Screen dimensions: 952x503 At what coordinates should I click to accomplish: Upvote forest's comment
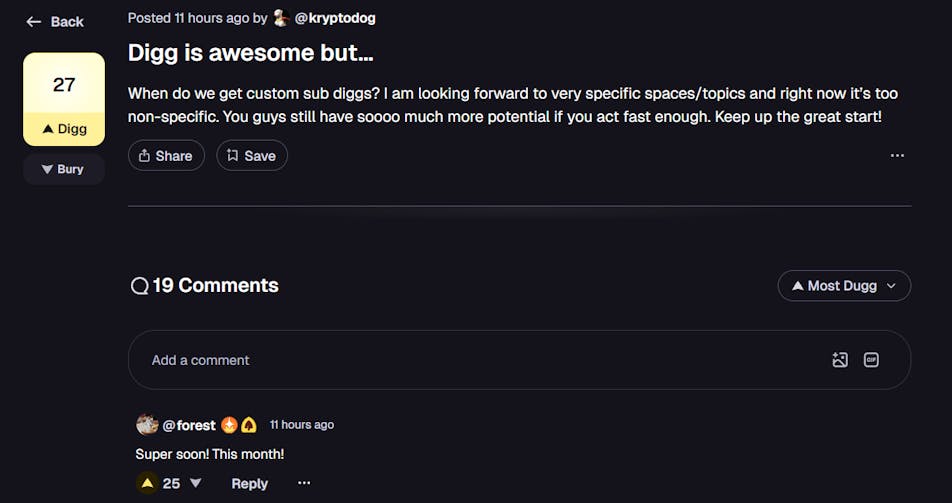[x=148, y=483]
